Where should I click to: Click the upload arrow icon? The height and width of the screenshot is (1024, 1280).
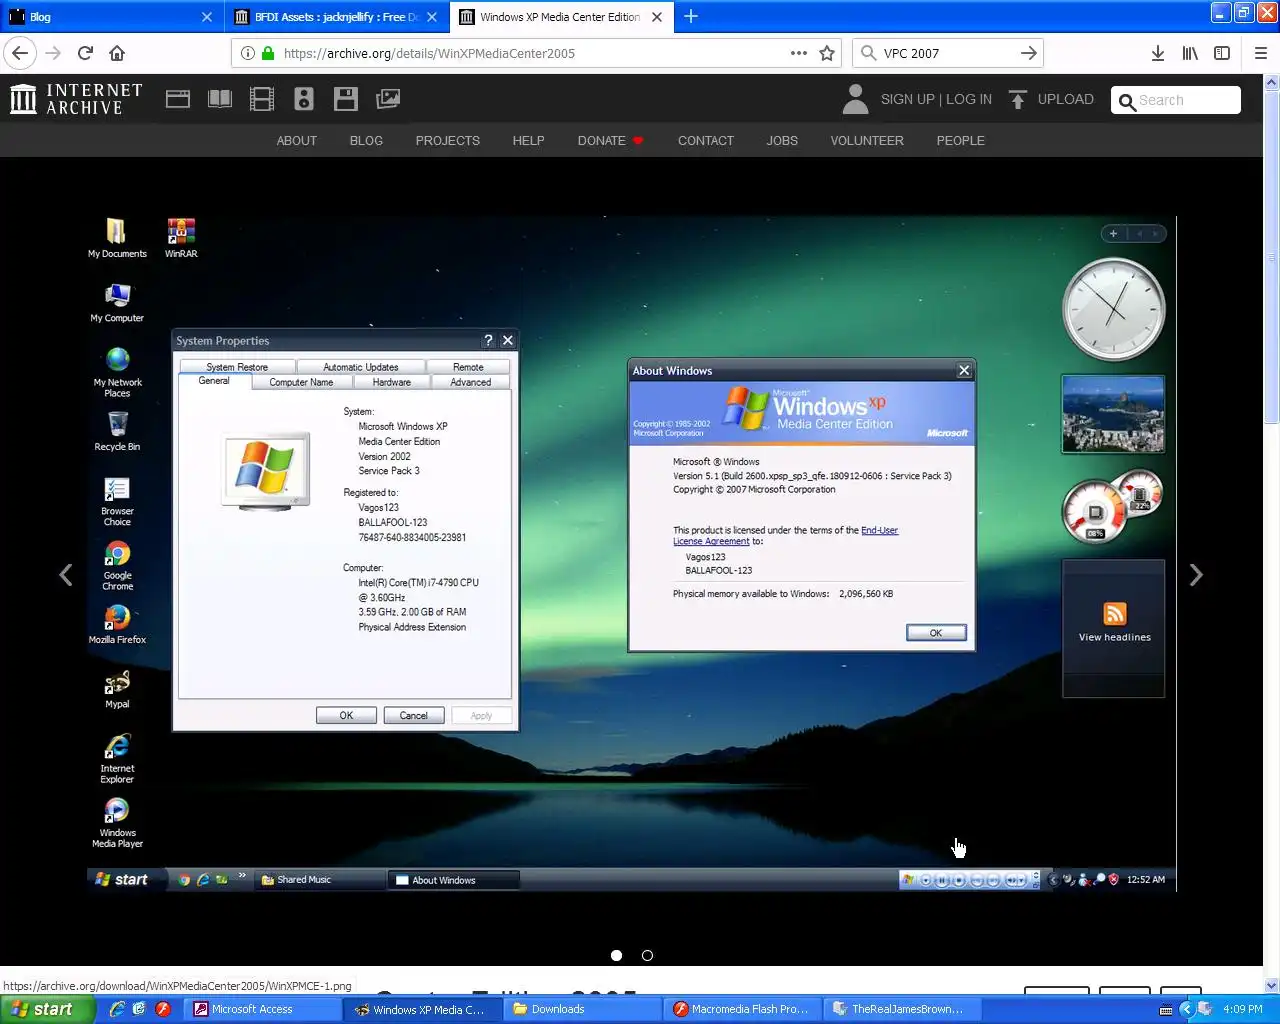1017,99
